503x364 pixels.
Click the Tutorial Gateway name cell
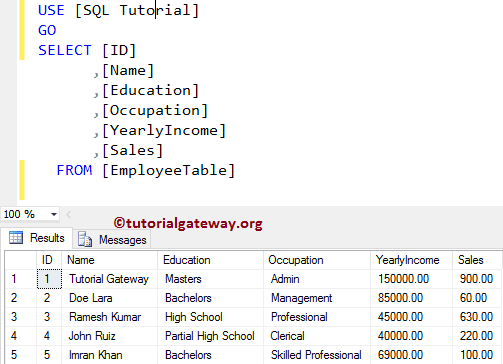coord(109,279)
